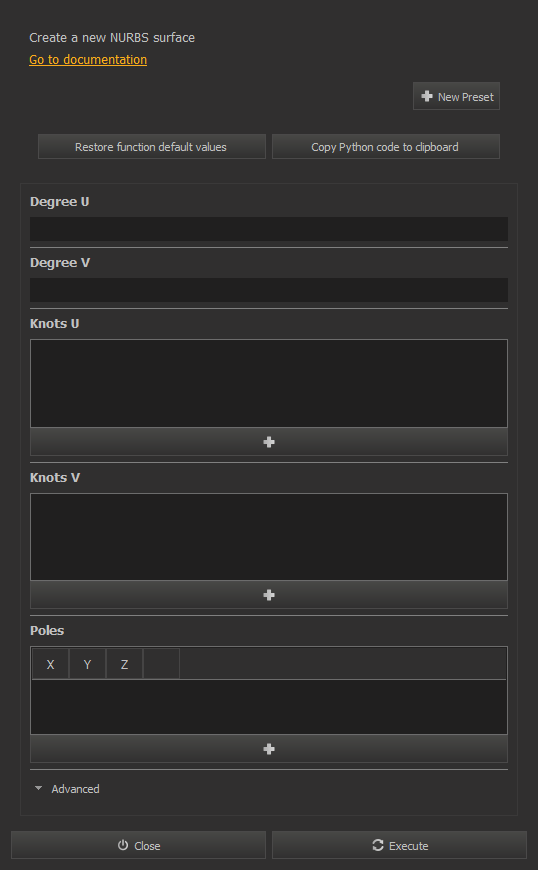Focus the Degree V input field
The width and height of the screenshot is (538, 870).
[x=268, y=290]
